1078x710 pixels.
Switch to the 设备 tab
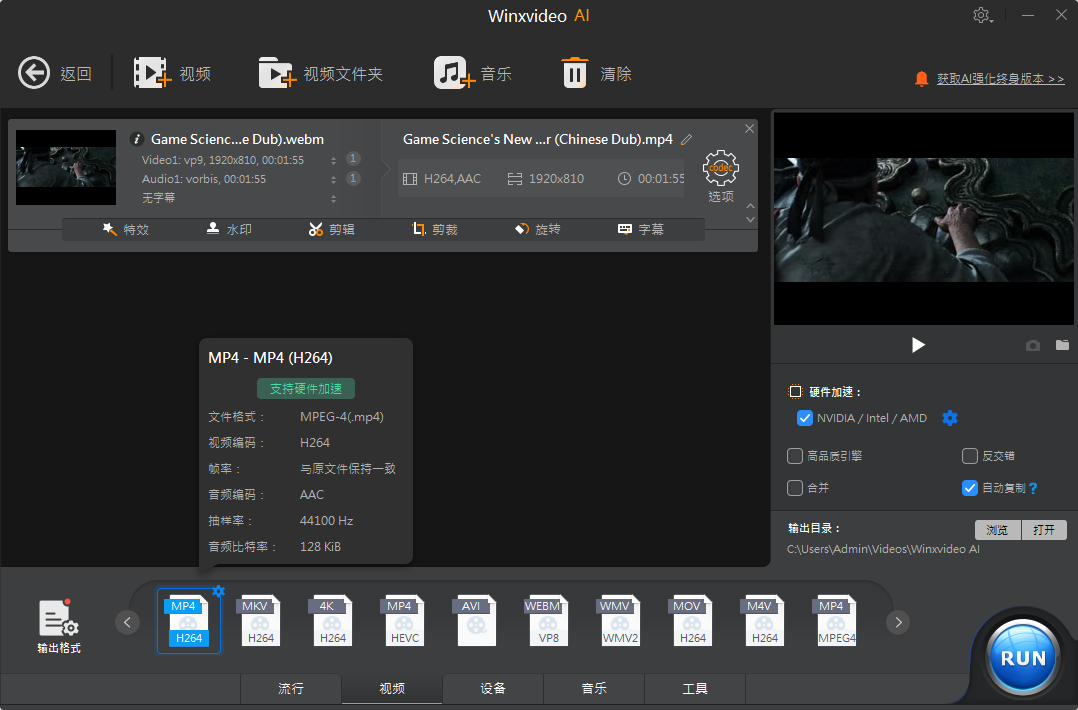(493, 689)
